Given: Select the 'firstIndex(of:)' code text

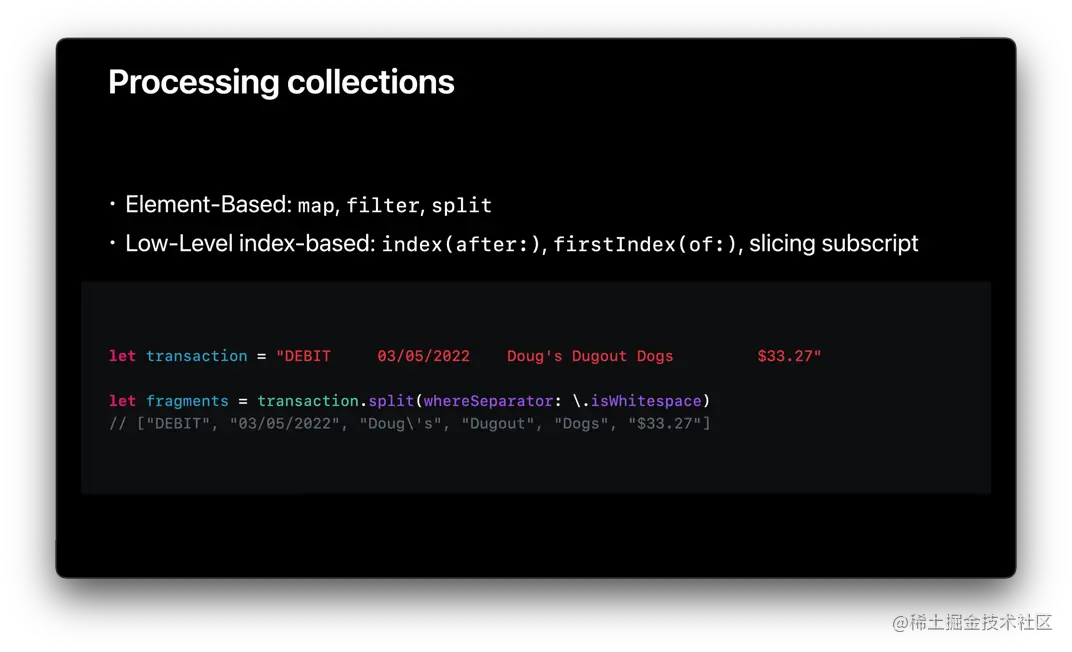Looking at the screenshot, I should 646,244.
